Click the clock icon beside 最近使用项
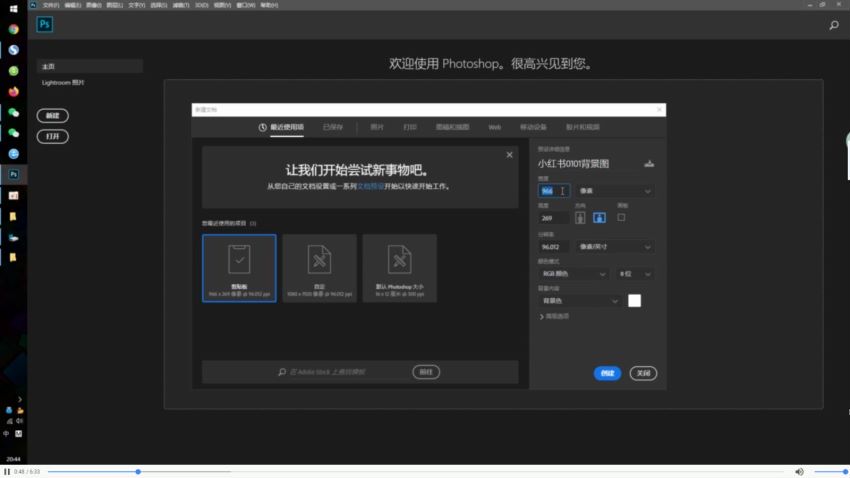The height and width of the screenshot is (478, 850). (262, 127)
